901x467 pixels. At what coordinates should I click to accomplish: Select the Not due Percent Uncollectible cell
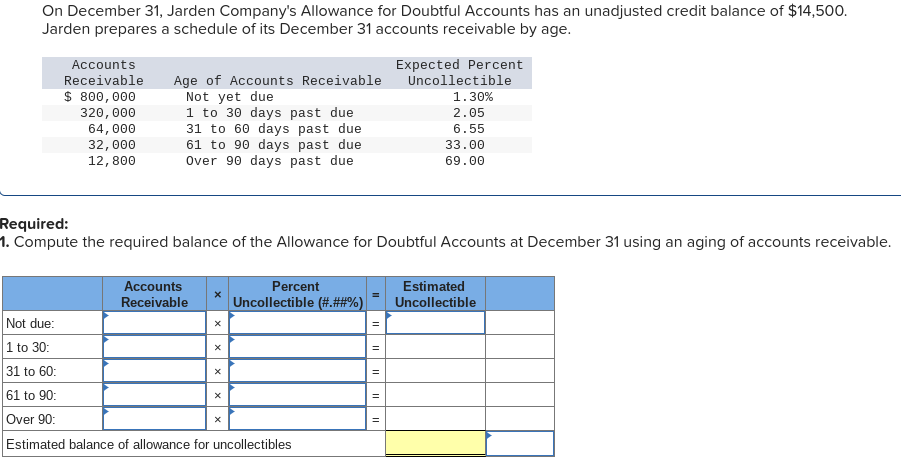point(298,323)
